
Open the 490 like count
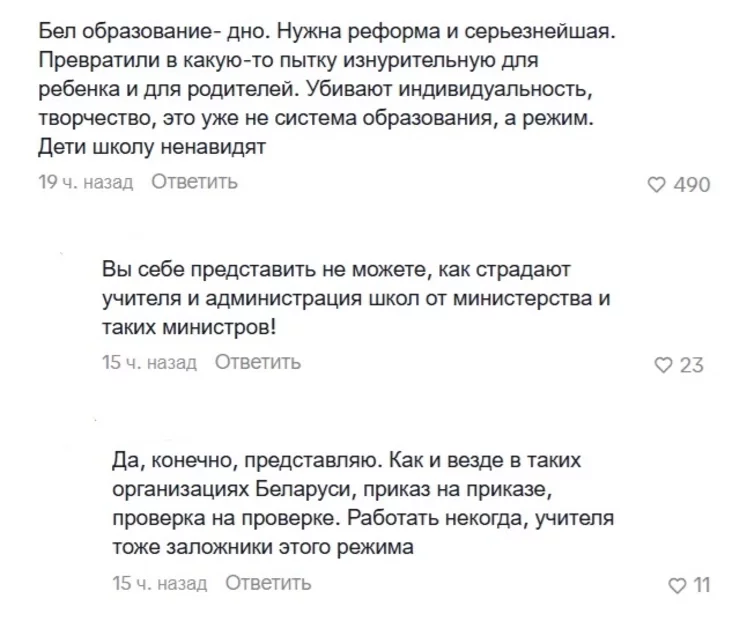(x=692, y=185)
